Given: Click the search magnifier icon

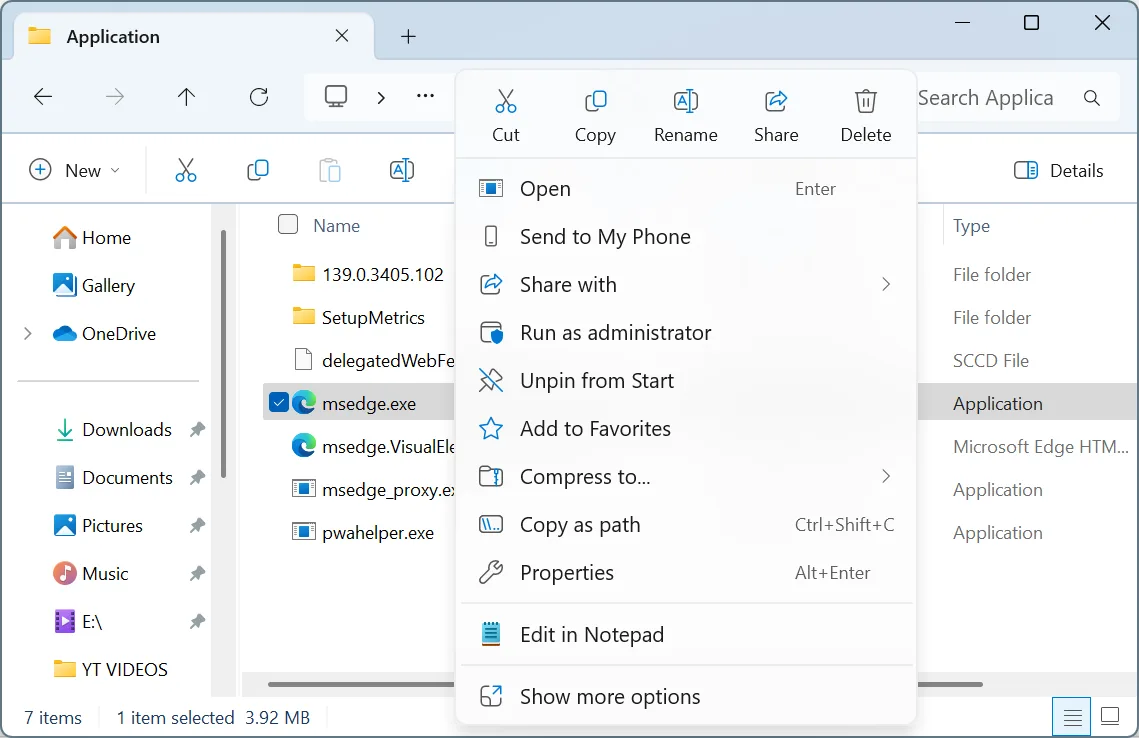Looking at the screenshot, I should 1092,98.
